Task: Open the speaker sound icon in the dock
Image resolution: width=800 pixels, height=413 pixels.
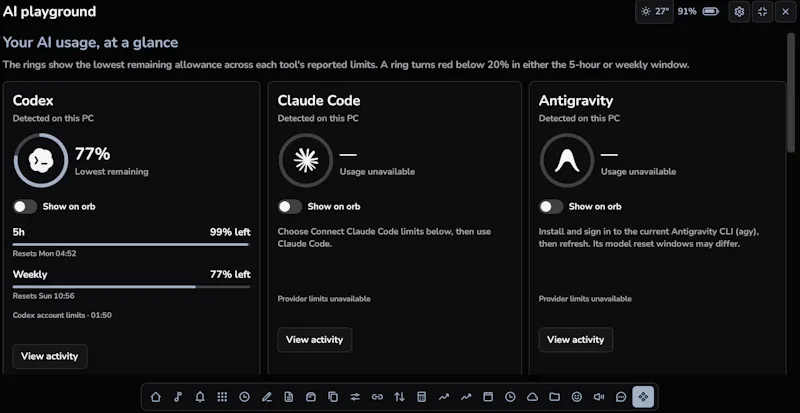Action: pyautogui.click(x=599, y=397)
